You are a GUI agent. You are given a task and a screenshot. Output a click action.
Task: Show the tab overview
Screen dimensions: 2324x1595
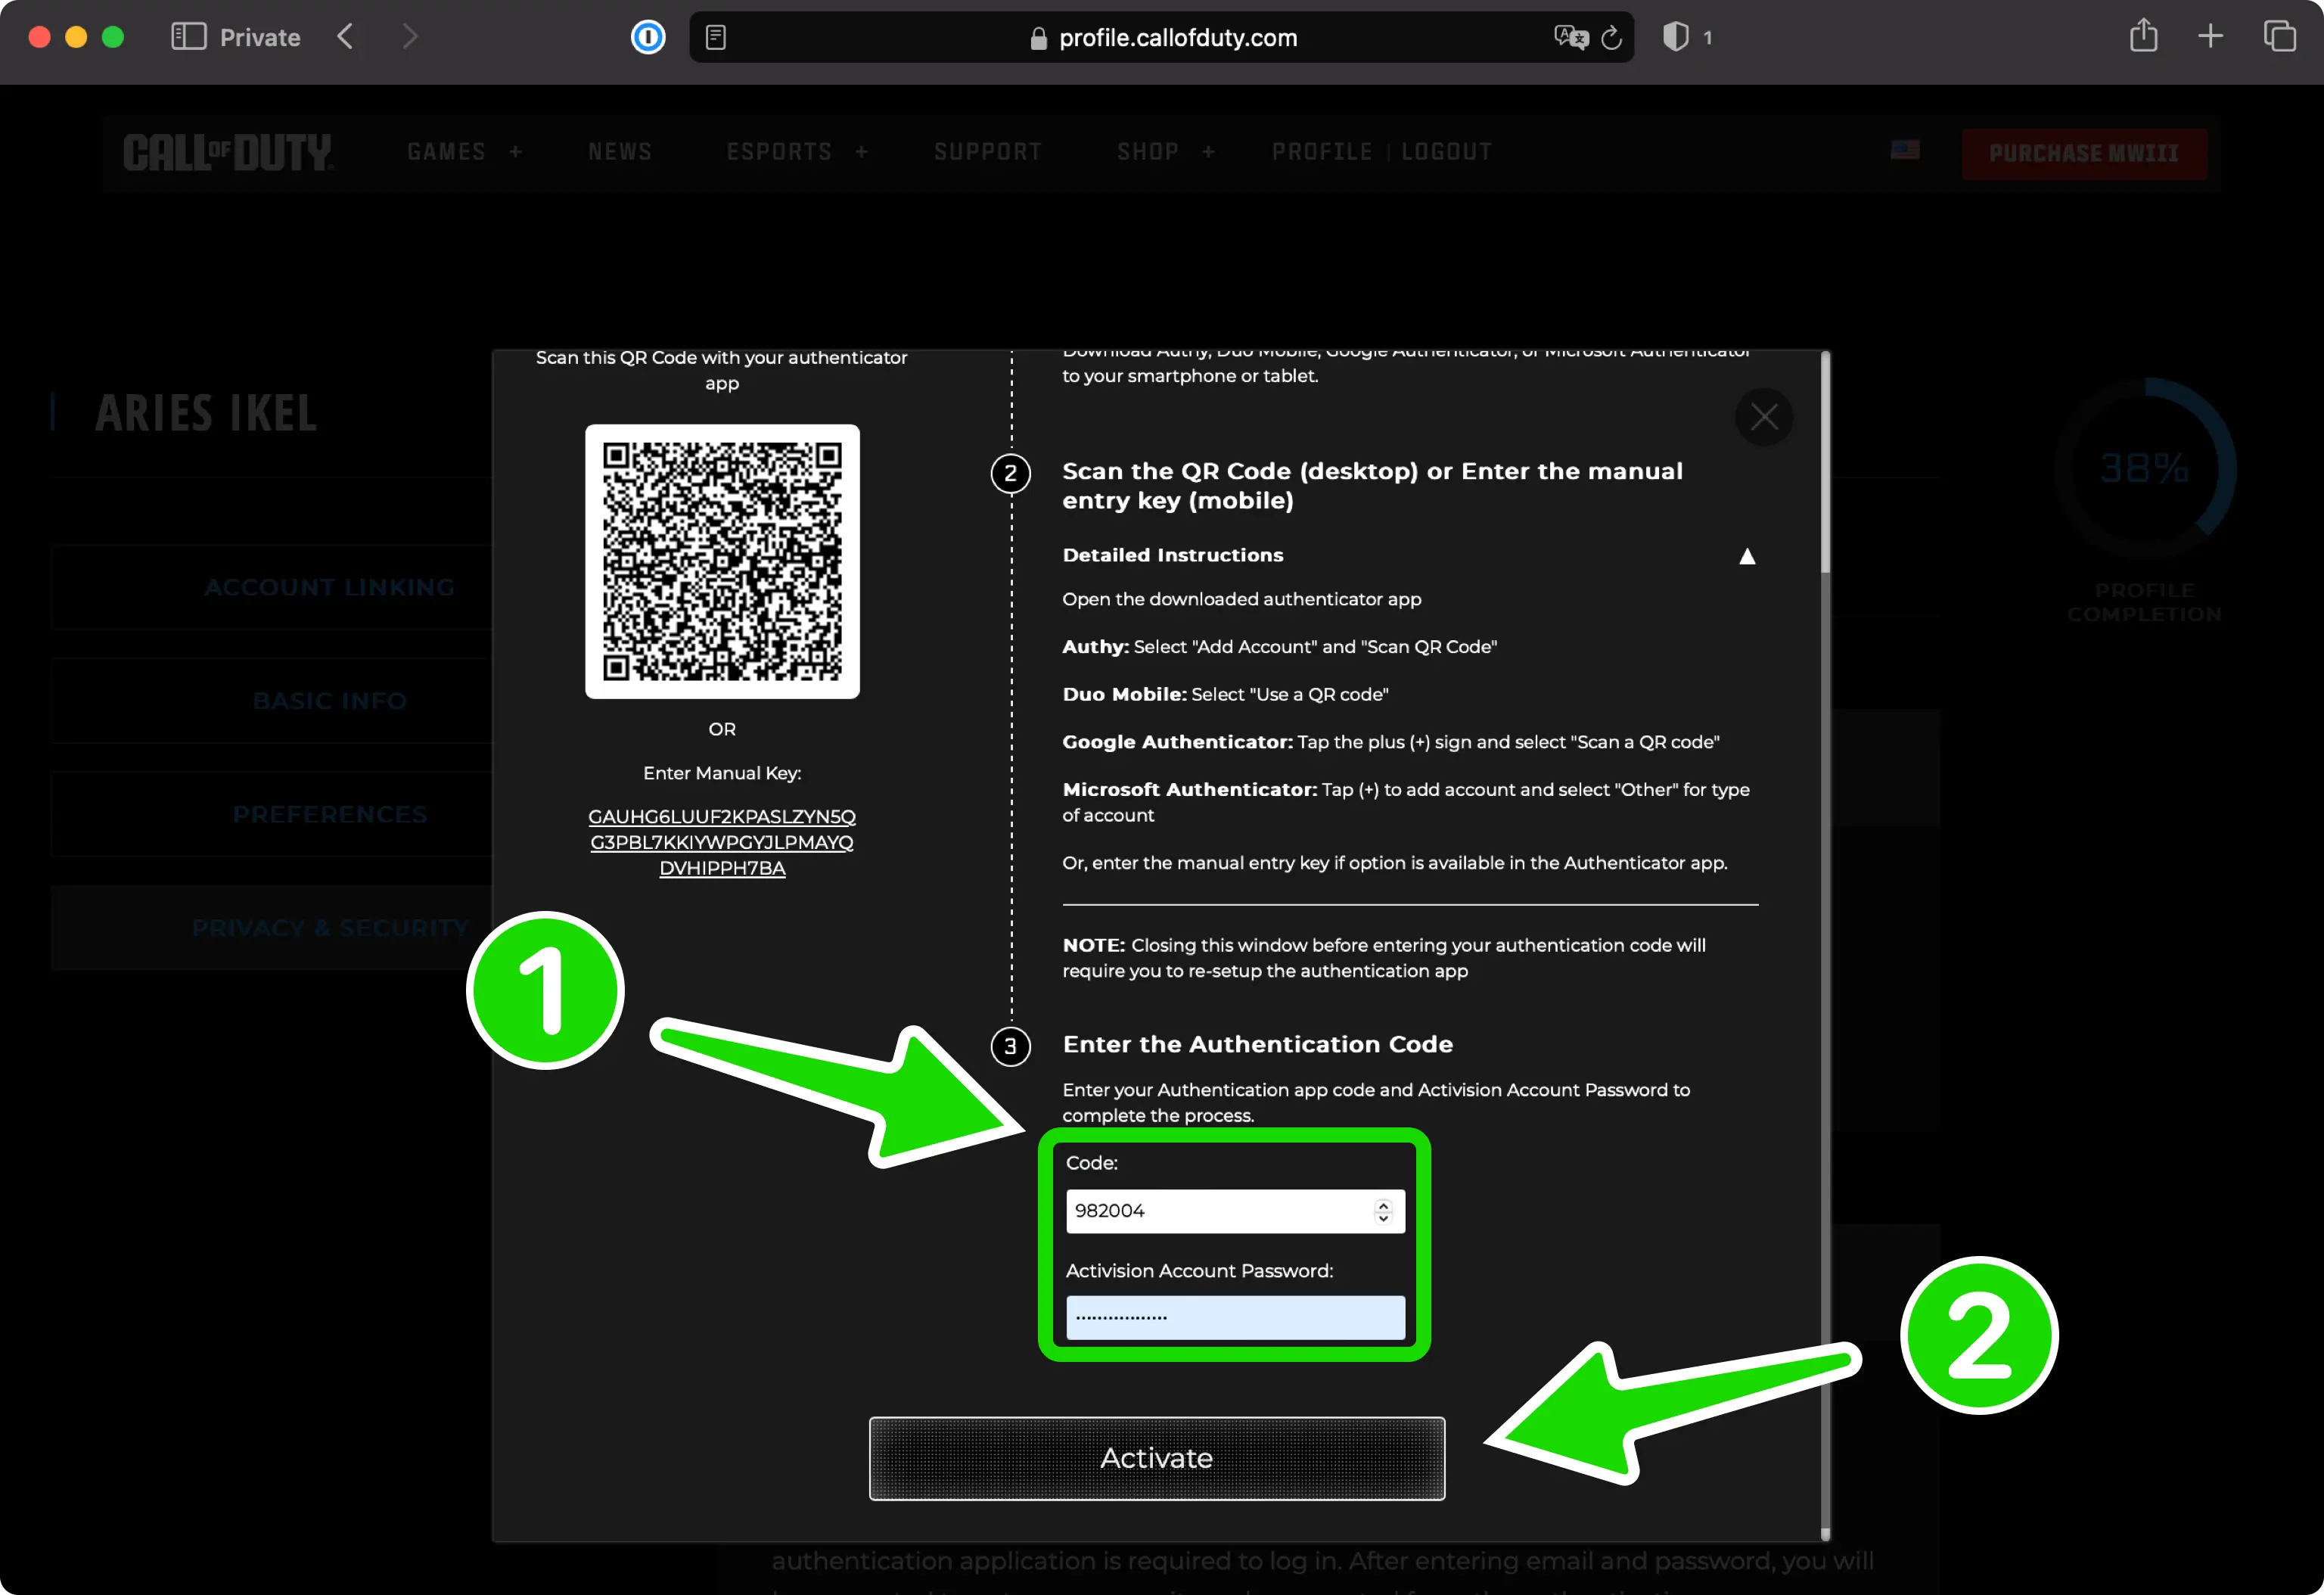pyautogui.click(x=2279, y=37)
